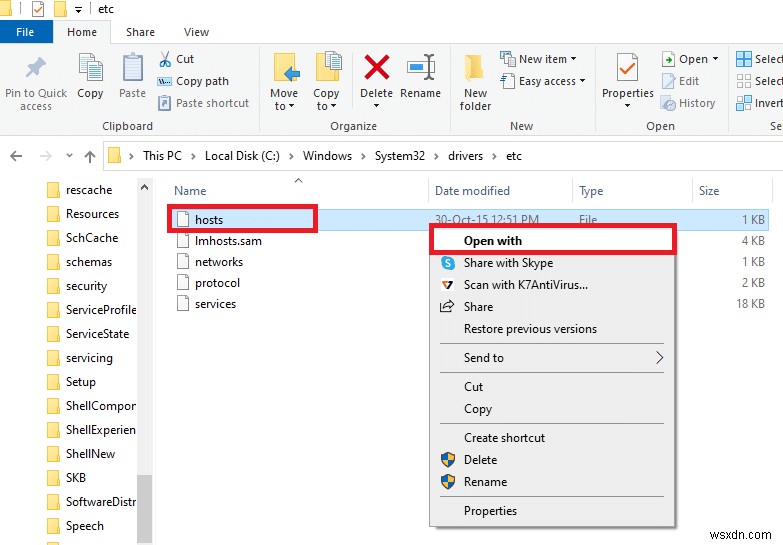Click Paste shortcut in the ribbon

203,103
